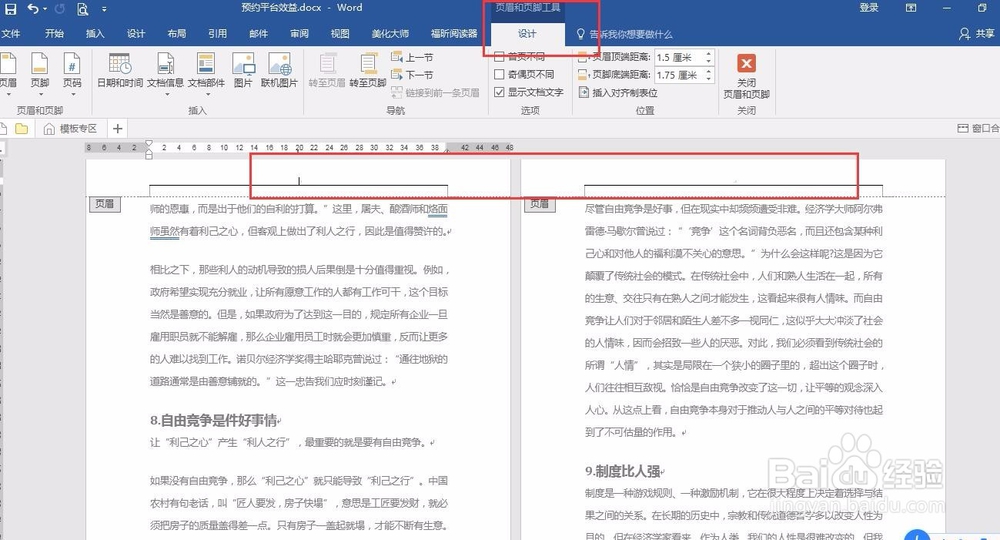Open the 文件 menu
Viewport: 1000px width, 540px height.
point(11,33)
